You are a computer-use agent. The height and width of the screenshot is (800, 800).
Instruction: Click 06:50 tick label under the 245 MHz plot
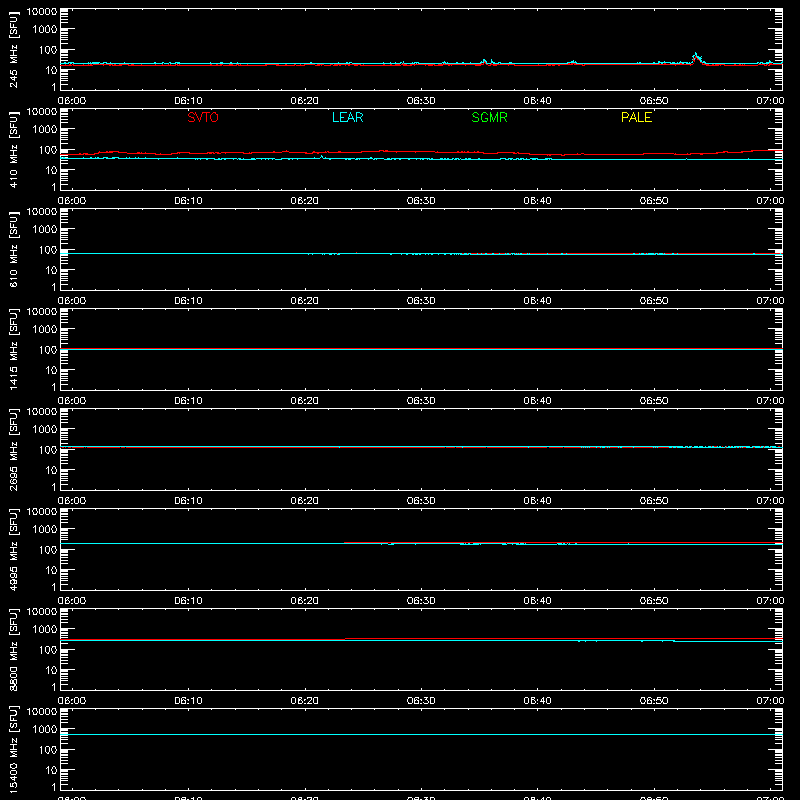654,101
